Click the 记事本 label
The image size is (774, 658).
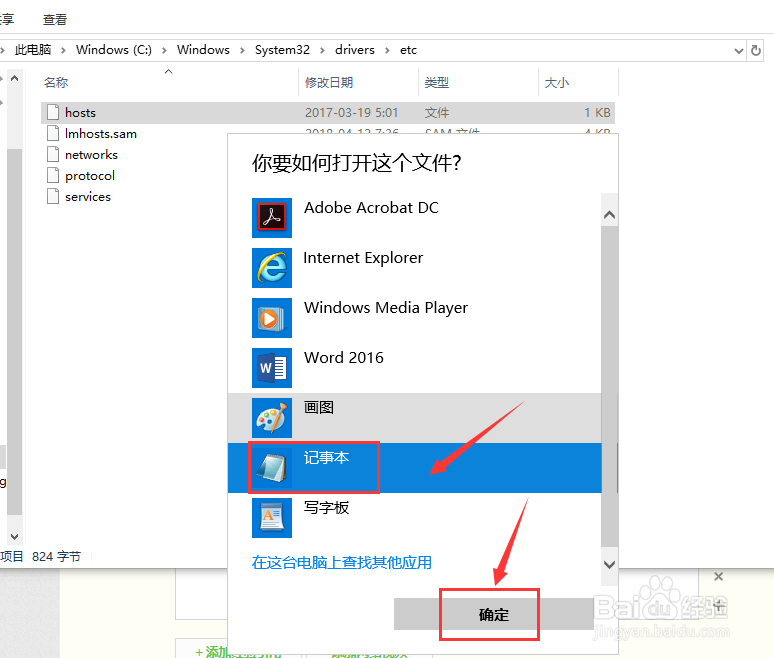pos(326,458)
